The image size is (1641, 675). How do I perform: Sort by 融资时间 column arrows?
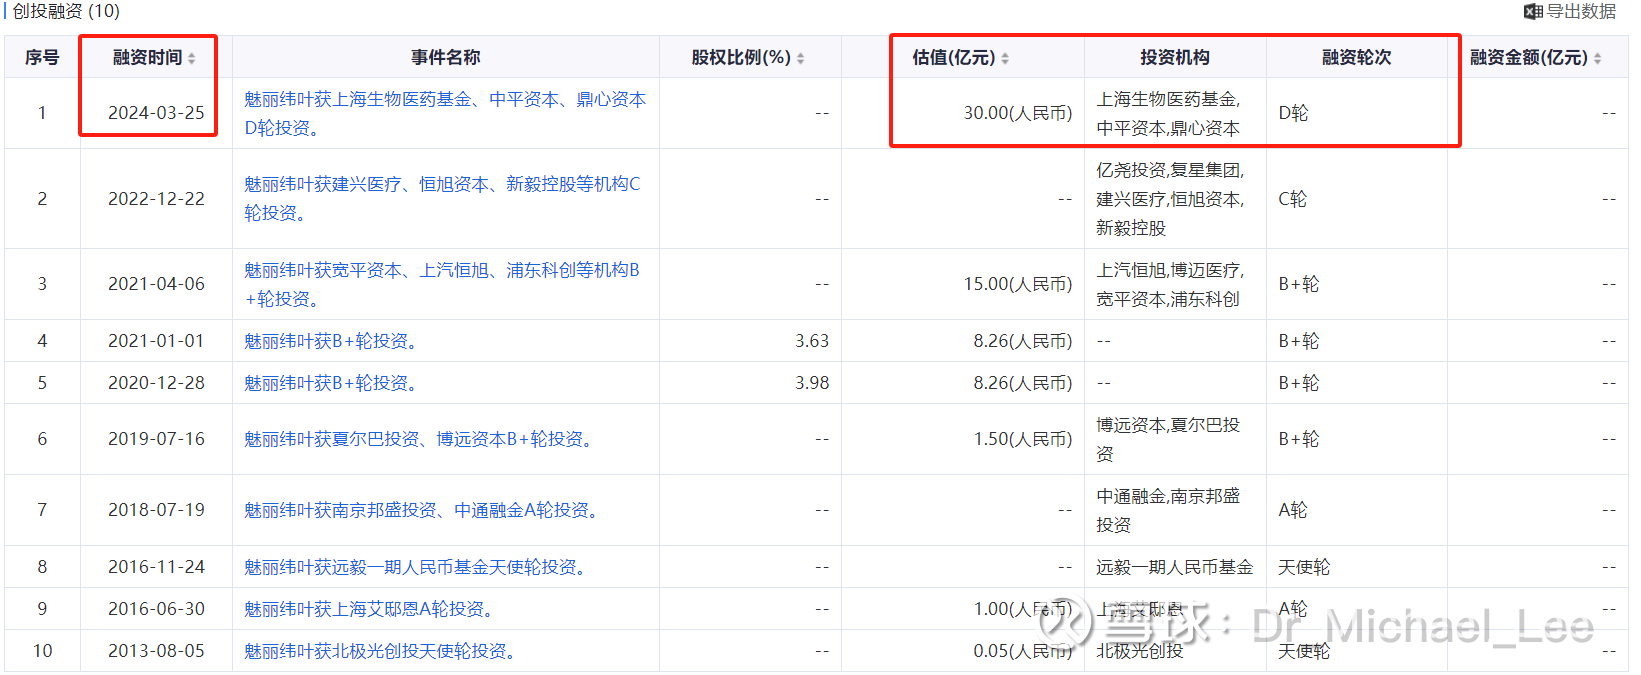click(x=192, y=58)
